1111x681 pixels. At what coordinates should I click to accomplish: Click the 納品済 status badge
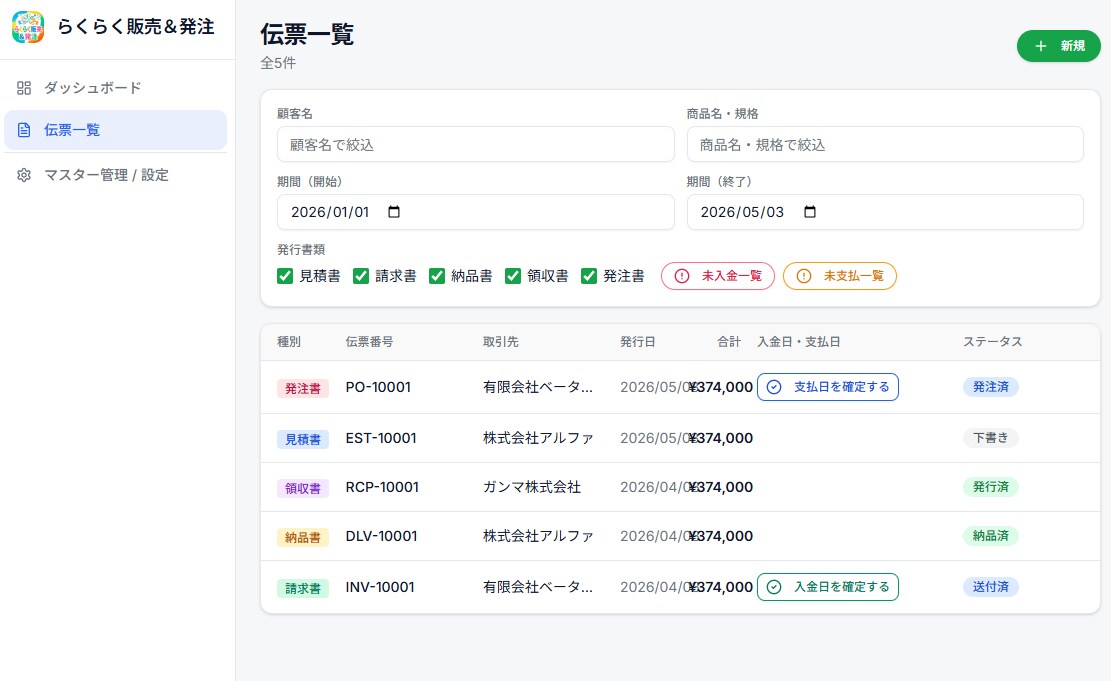tap(991, 536)
